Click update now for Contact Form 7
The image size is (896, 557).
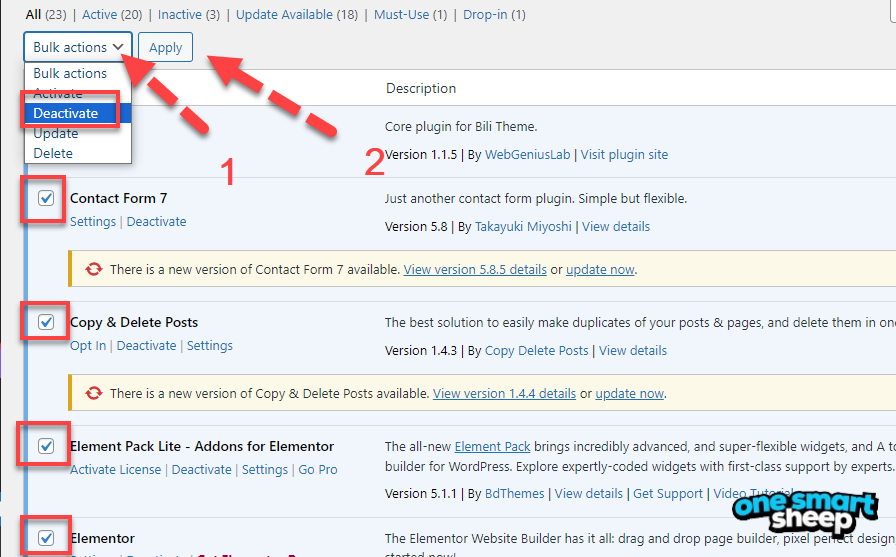click(600, 270)
